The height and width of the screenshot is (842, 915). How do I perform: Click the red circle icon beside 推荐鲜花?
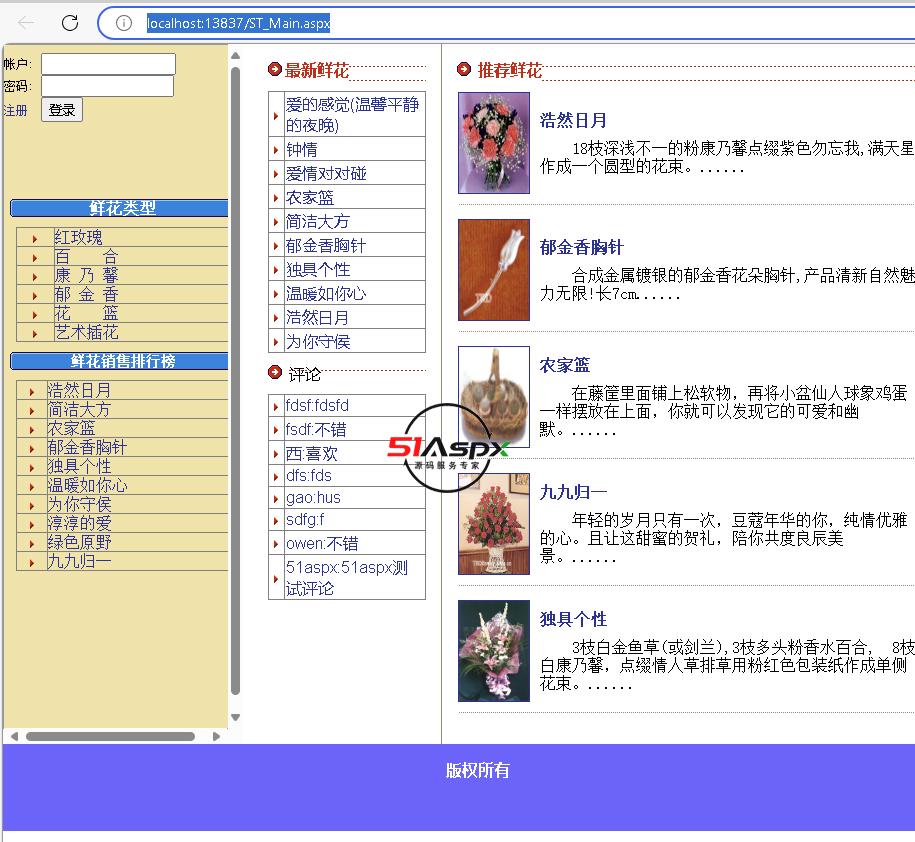pyautogui.click(x=464, y=69)
